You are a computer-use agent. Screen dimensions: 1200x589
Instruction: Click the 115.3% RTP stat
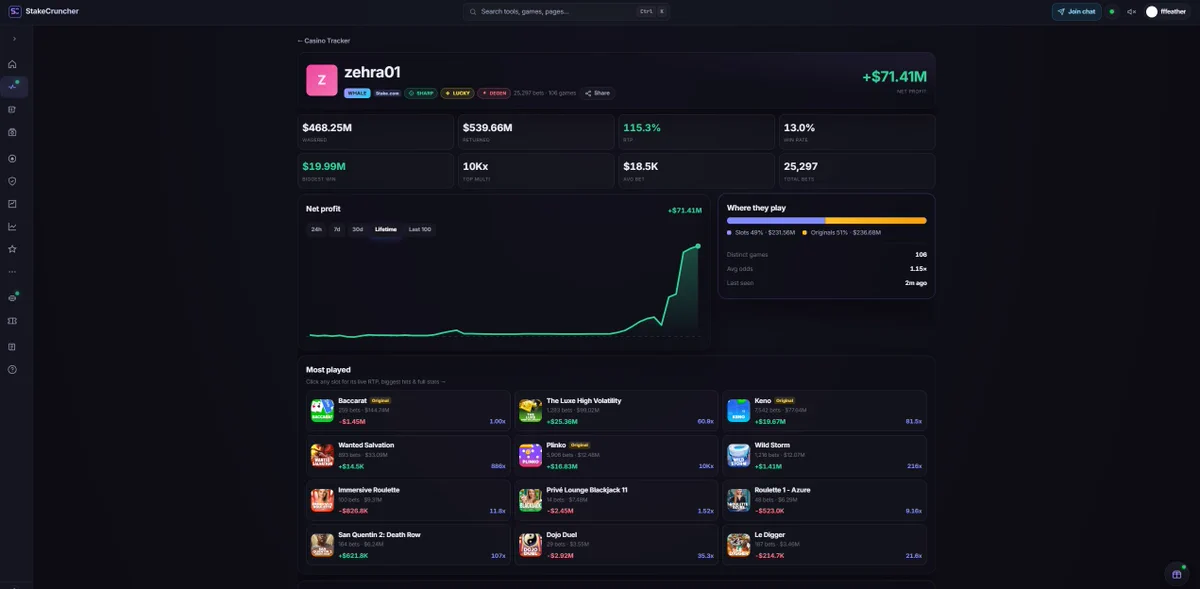click(695, 132)
